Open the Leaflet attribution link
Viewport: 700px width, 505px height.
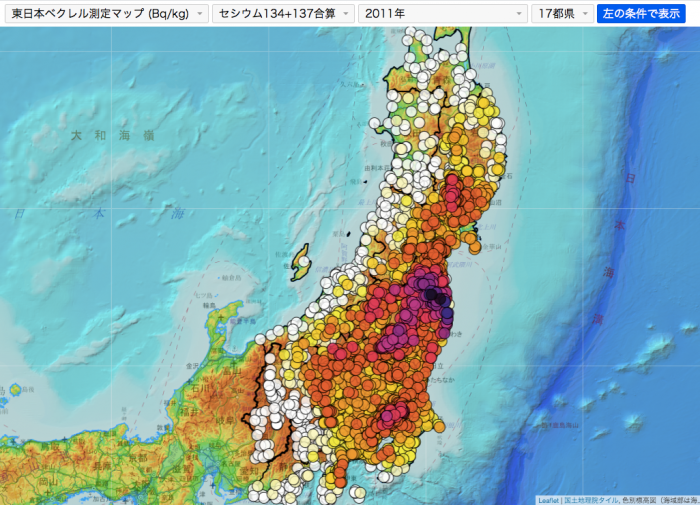(x=547, y=500)
